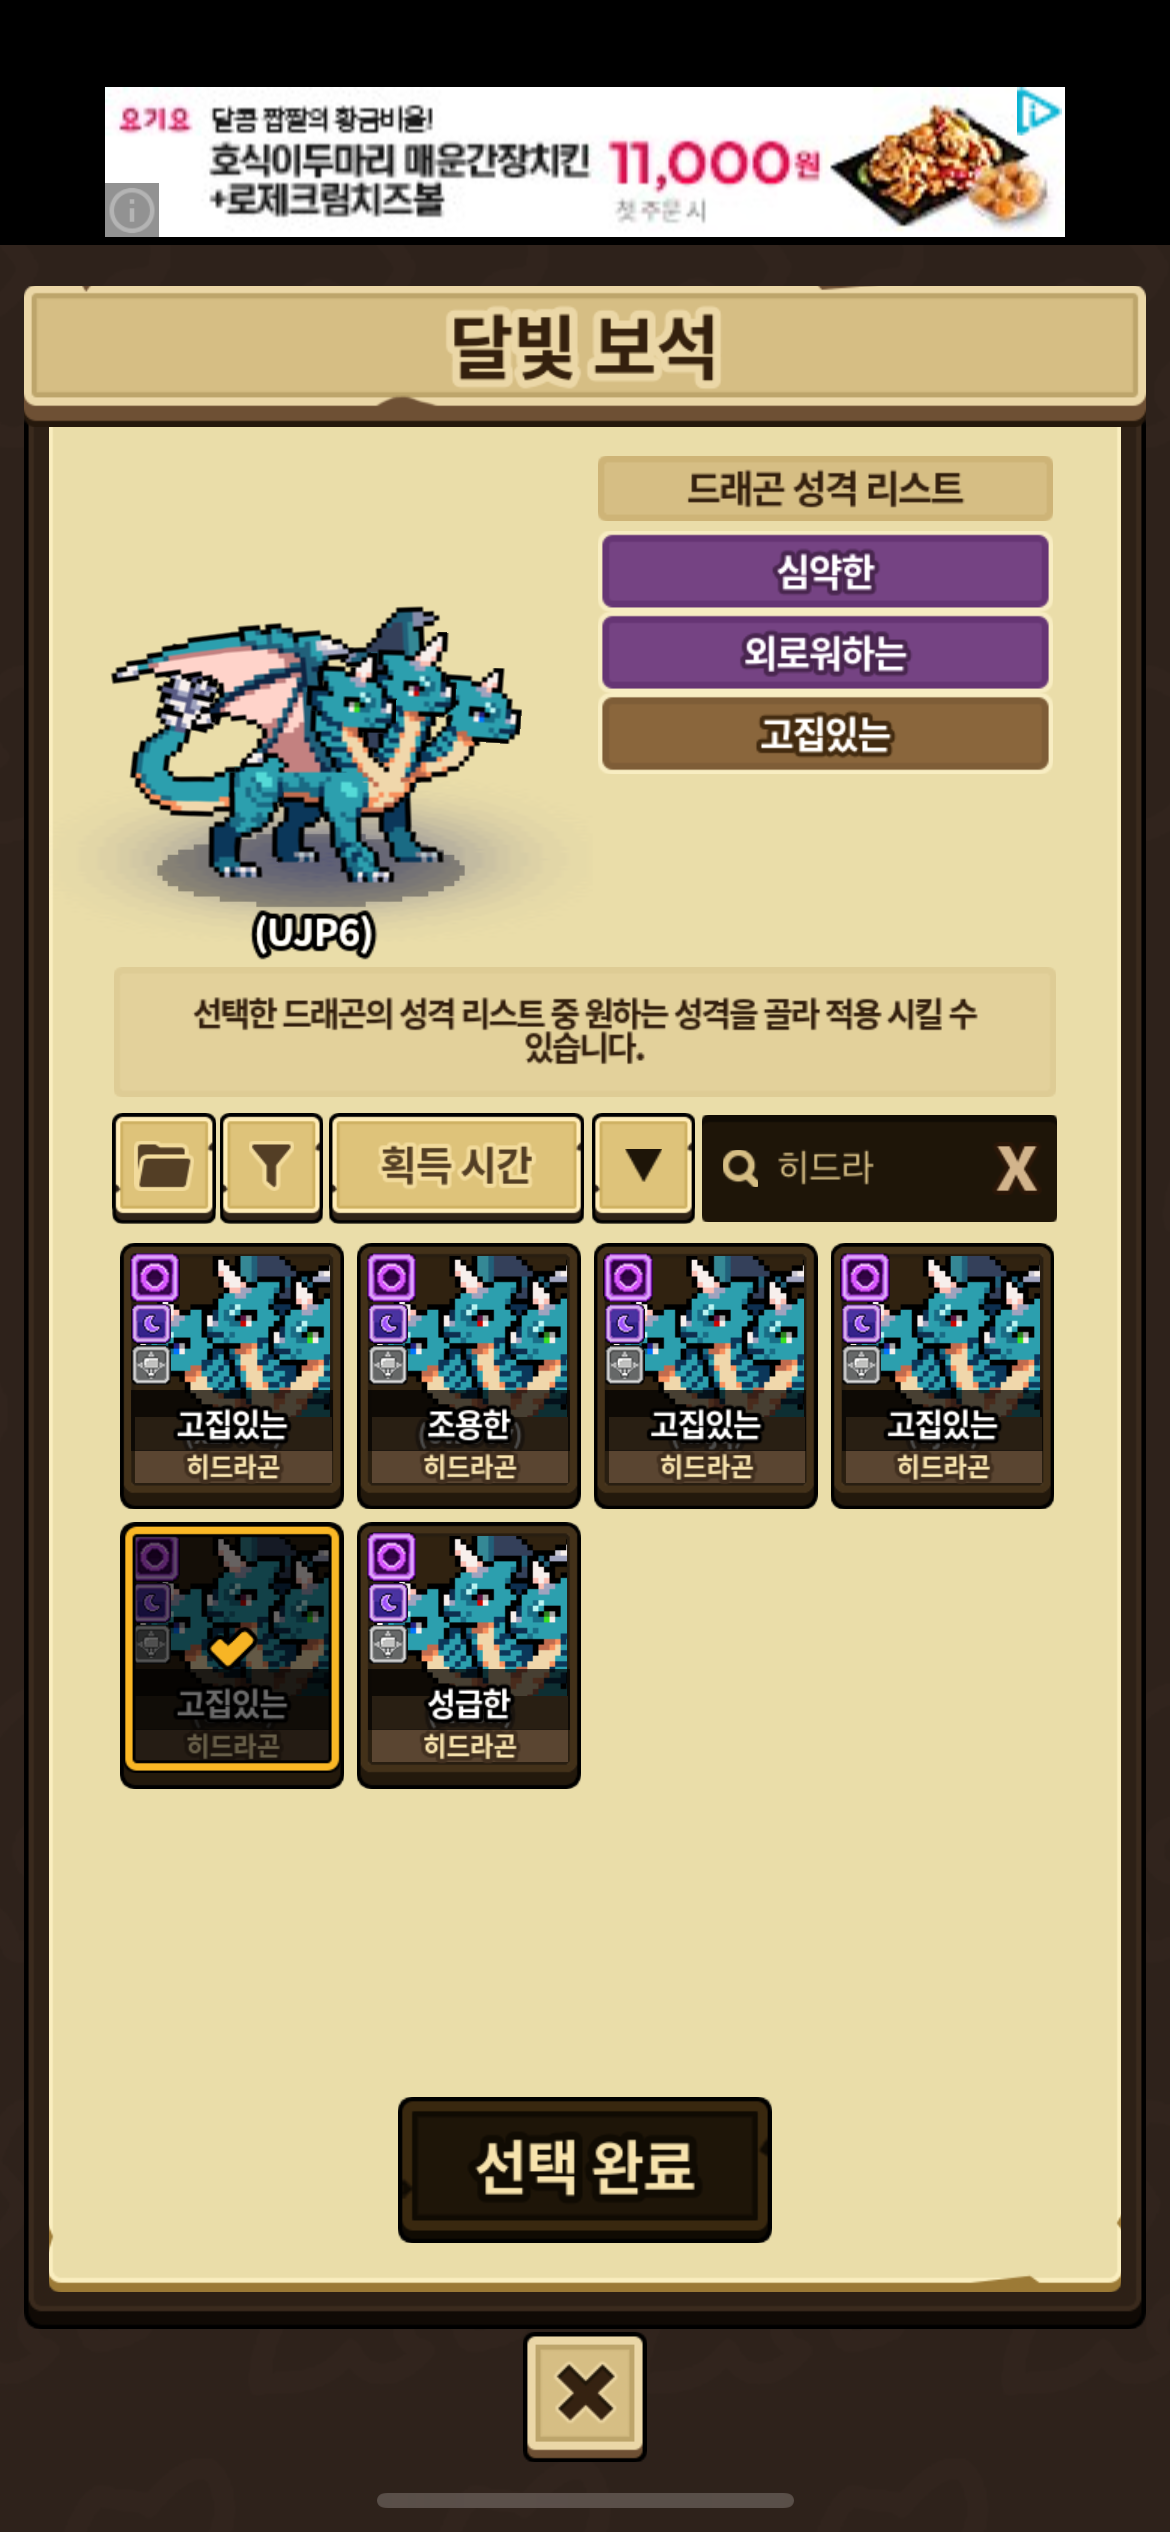Image resolution: width=1170 pixels, height=2532 pixels.
Task: Choose the 고집있는 personality option
Action: [x=825, y=734]
